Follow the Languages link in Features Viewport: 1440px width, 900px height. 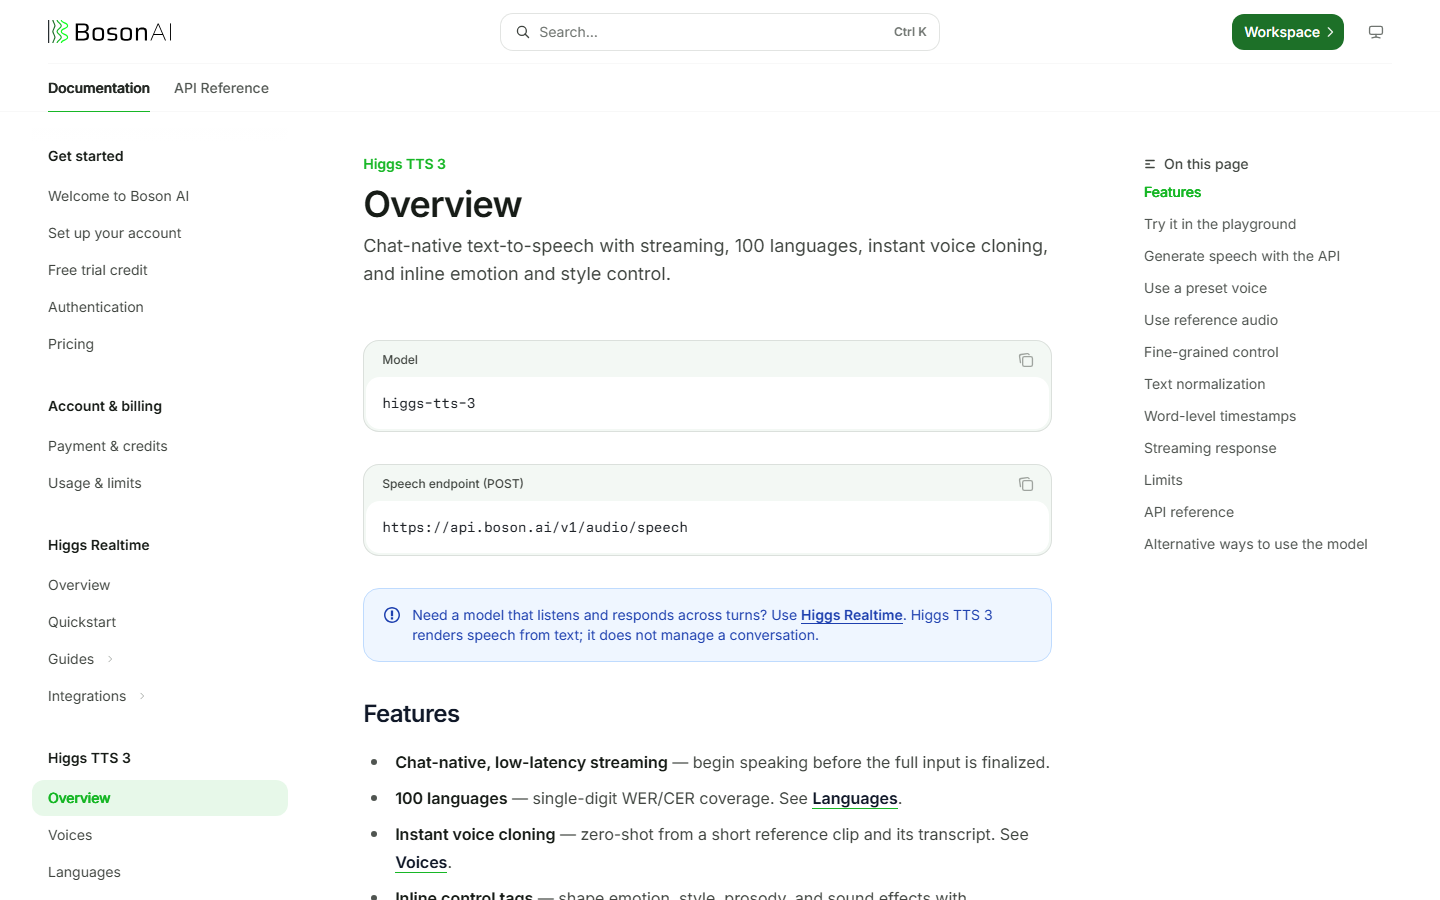click(x=855, y=798)
